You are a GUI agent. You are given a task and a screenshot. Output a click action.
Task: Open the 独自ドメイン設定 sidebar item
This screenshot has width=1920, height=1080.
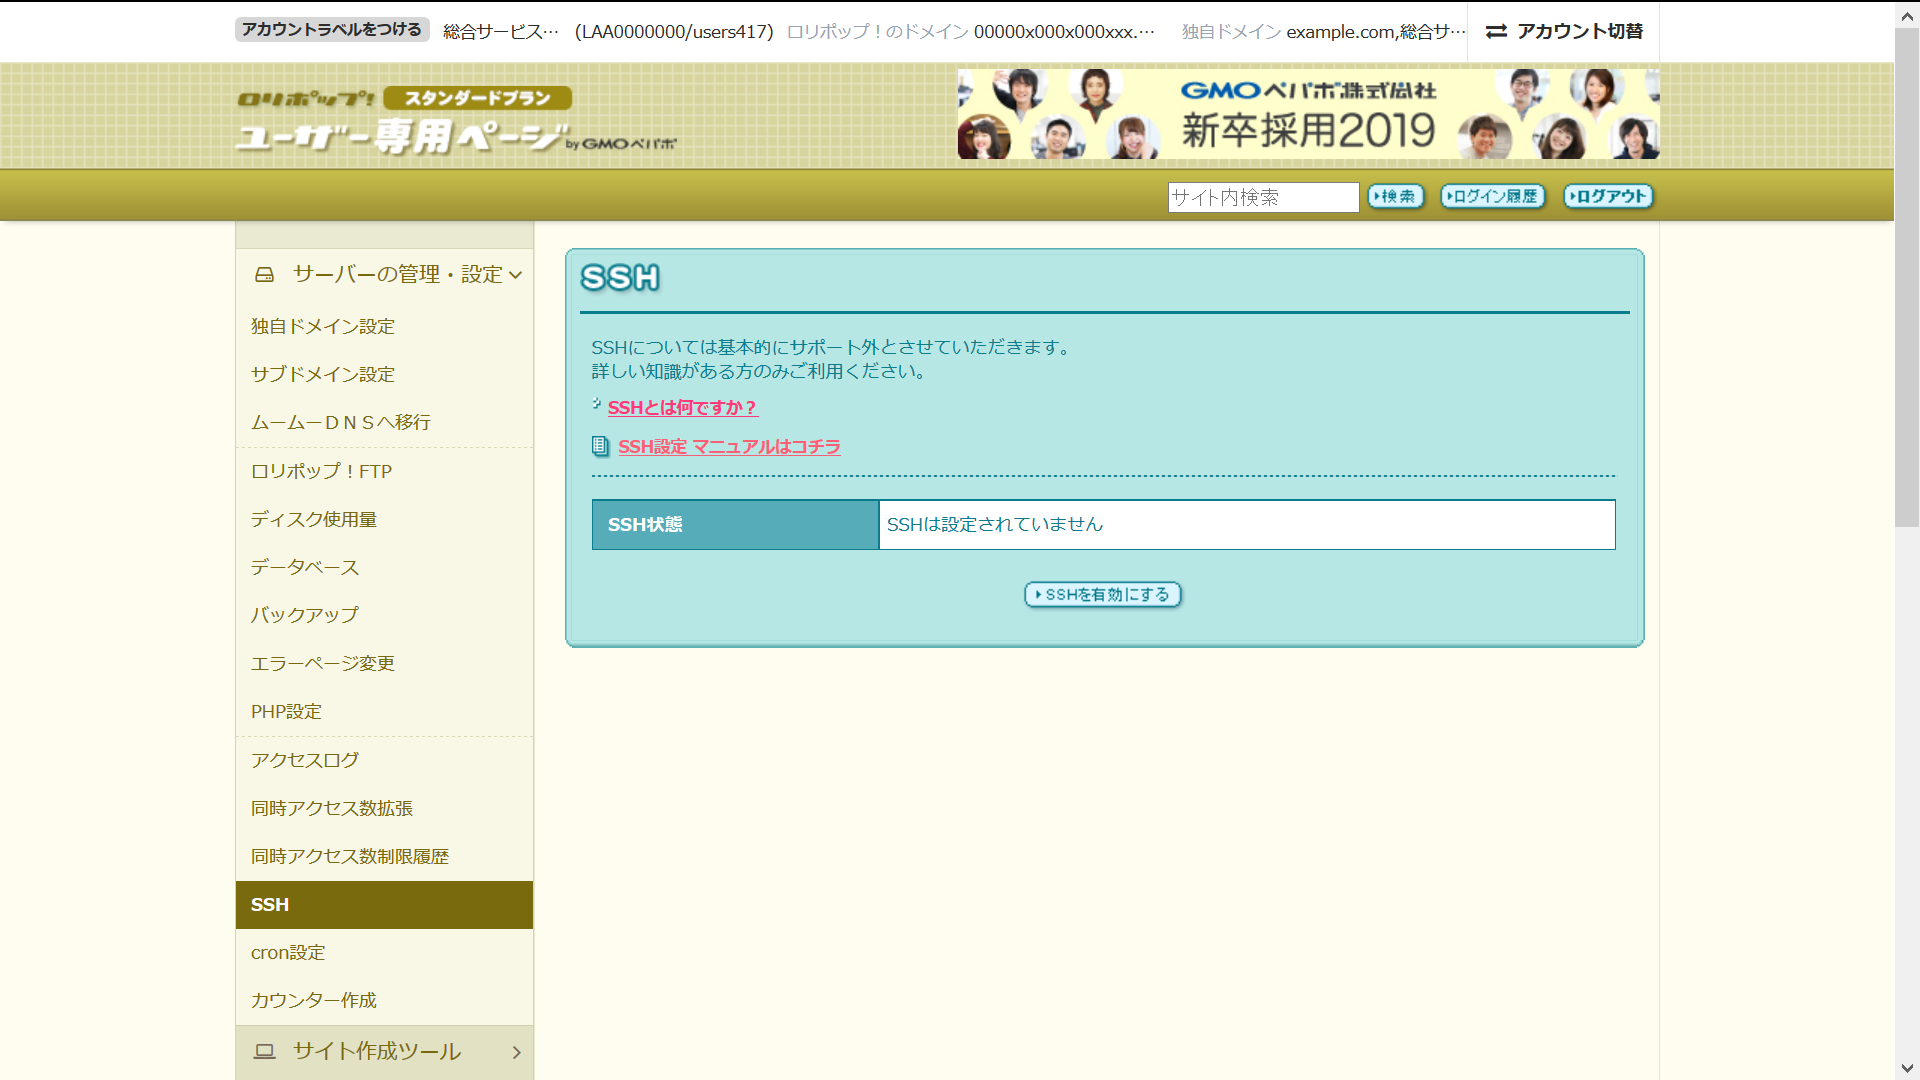tap(323, 326)
